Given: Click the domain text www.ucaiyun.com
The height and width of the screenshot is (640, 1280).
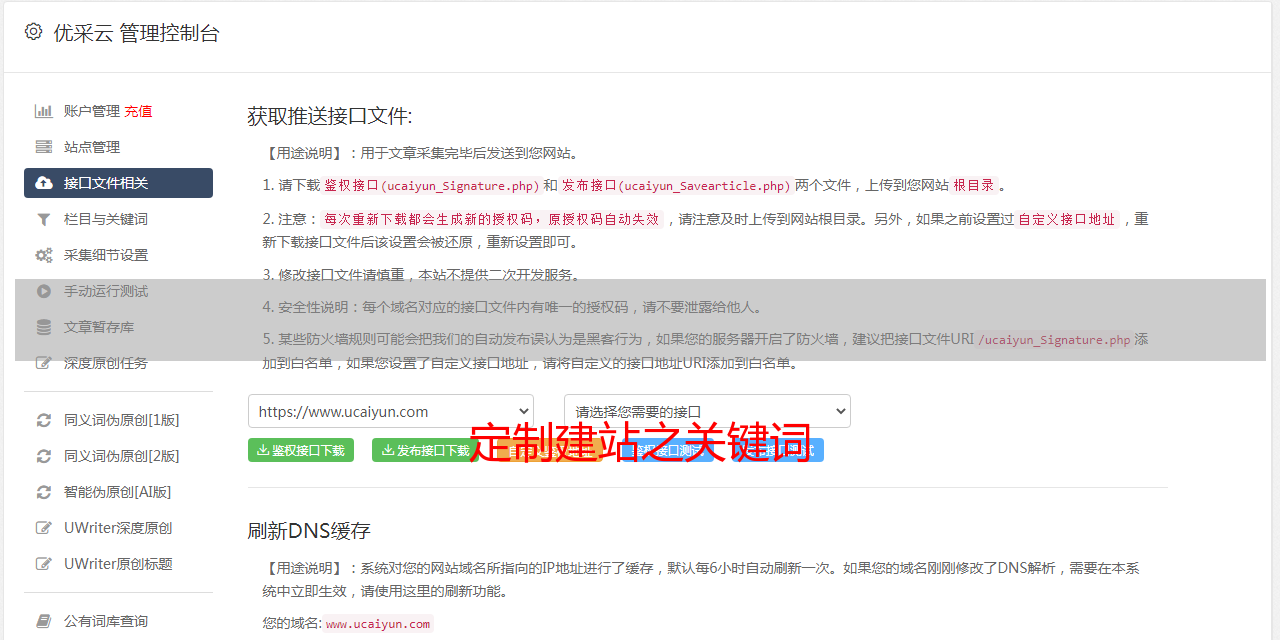Looking at the screenshot, I should (378, 624).
